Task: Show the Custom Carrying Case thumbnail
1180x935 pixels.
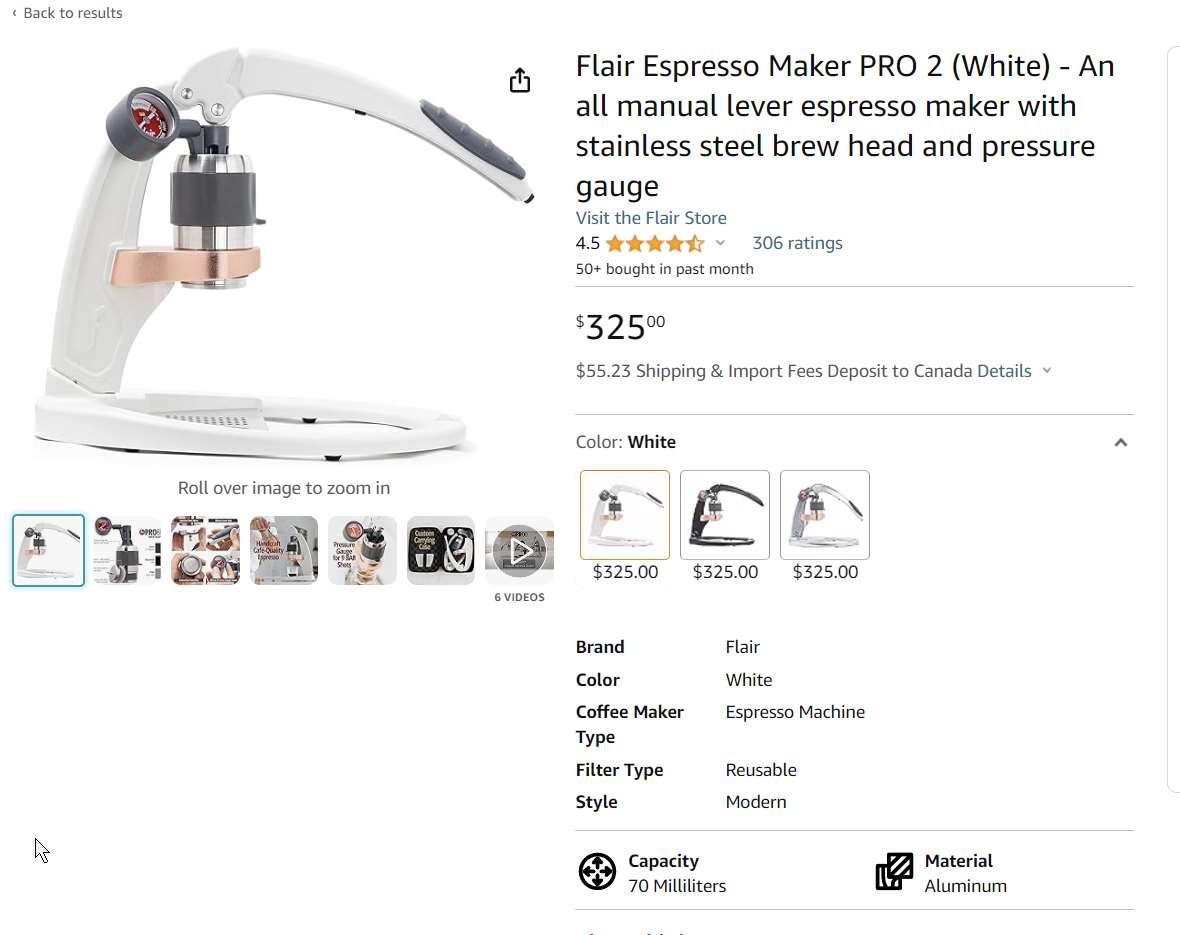Action: pyautogui.click(x=441, y=550)
